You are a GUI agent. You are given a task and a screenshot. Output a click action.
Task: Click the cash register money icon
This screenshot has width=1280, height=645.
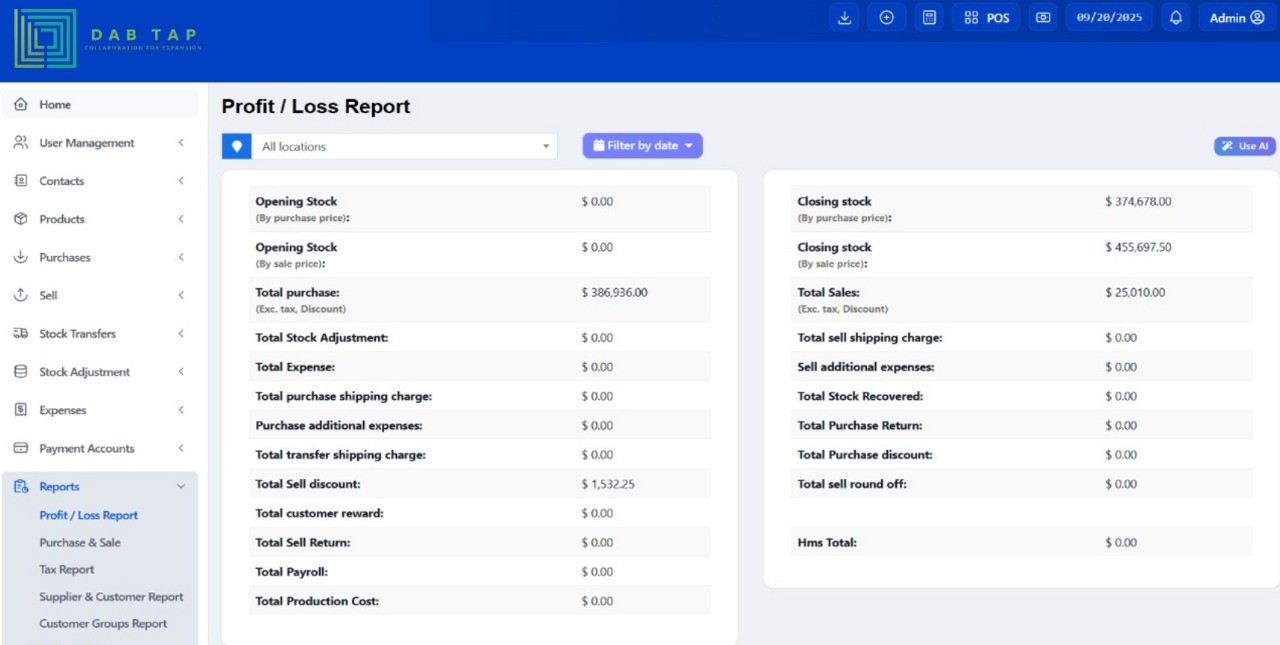point(1043,18)
